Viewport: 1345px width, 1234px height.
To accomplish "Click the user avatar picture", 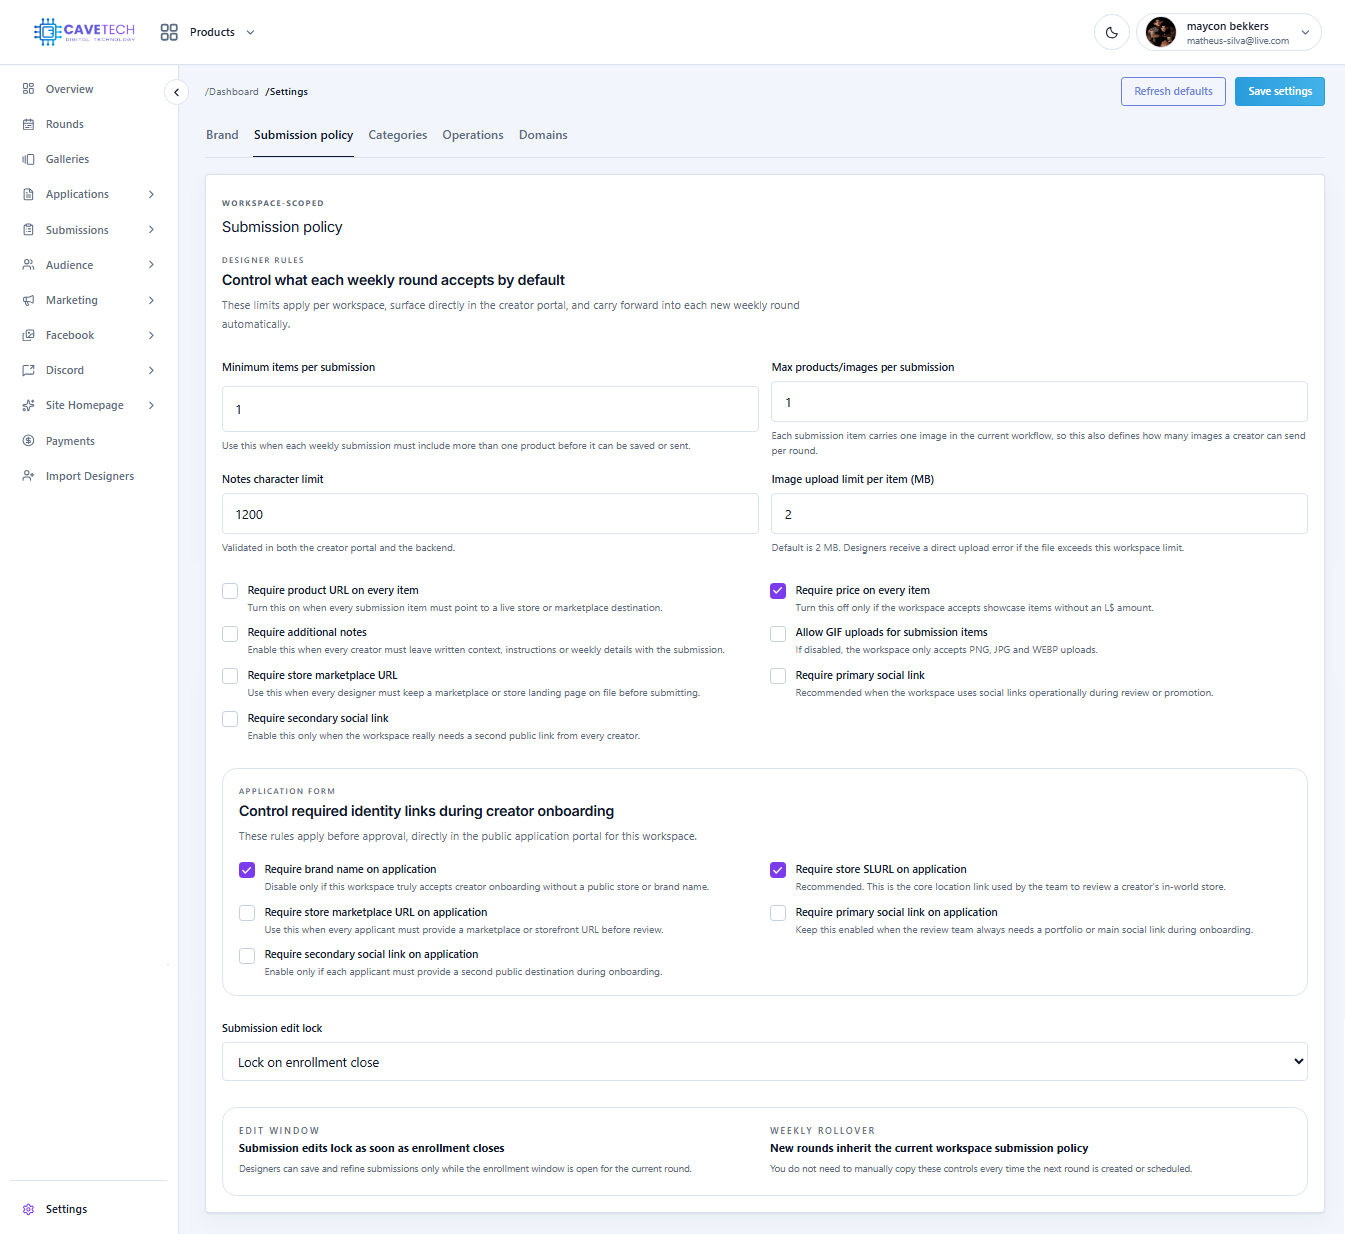I will 1161,32.
